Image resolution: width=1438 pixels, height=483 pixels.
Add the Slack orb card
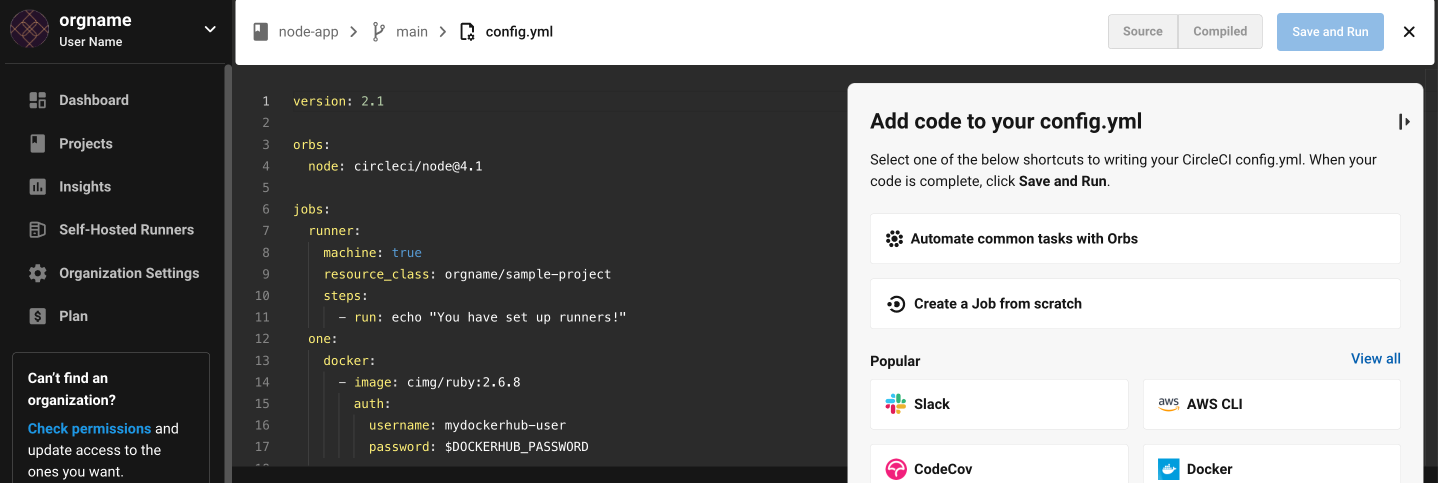pyautogui.click(x=999, y=404)
